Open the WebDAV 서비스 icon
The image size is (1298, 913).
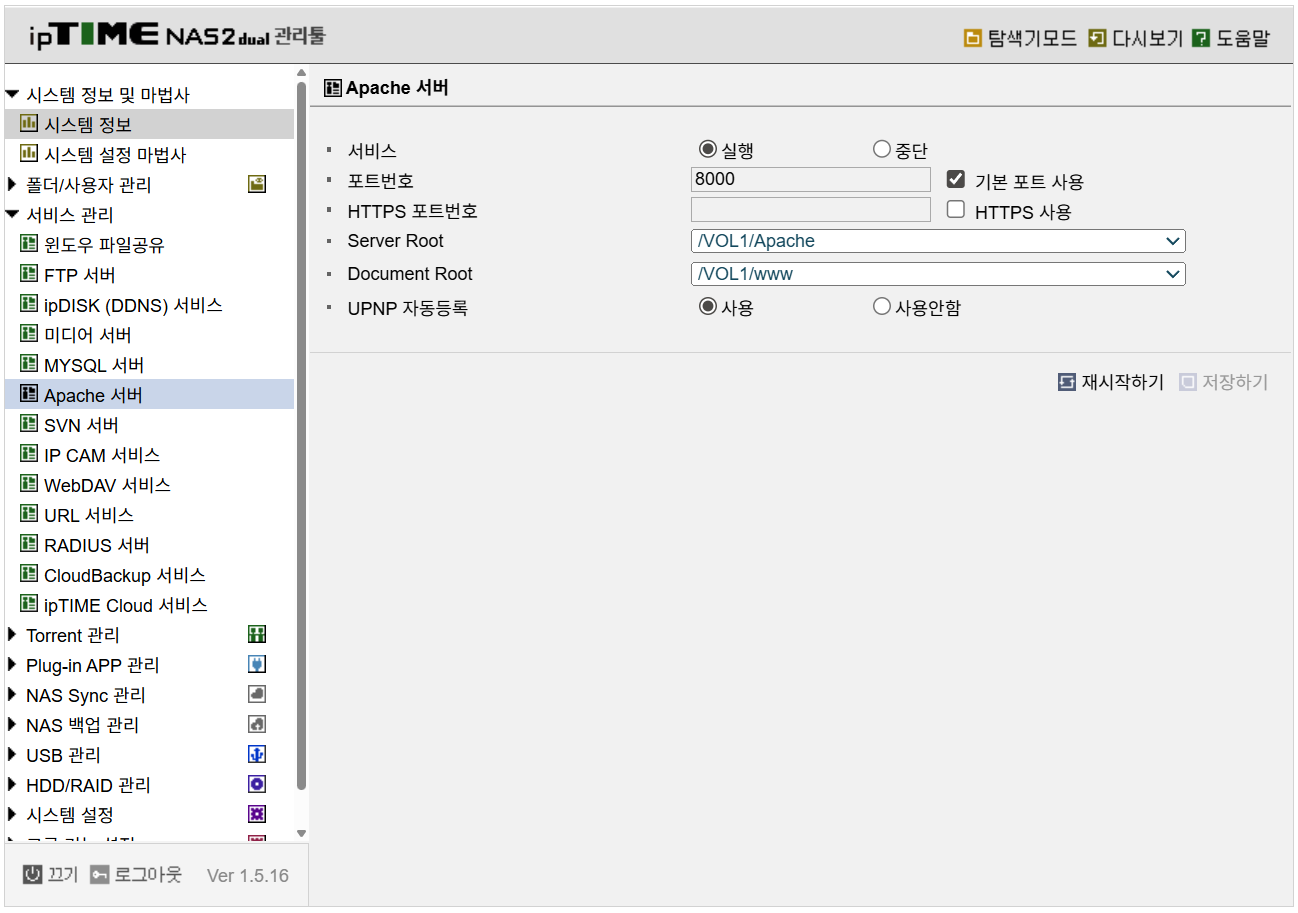pyautogui.click(x=29, y=484)
